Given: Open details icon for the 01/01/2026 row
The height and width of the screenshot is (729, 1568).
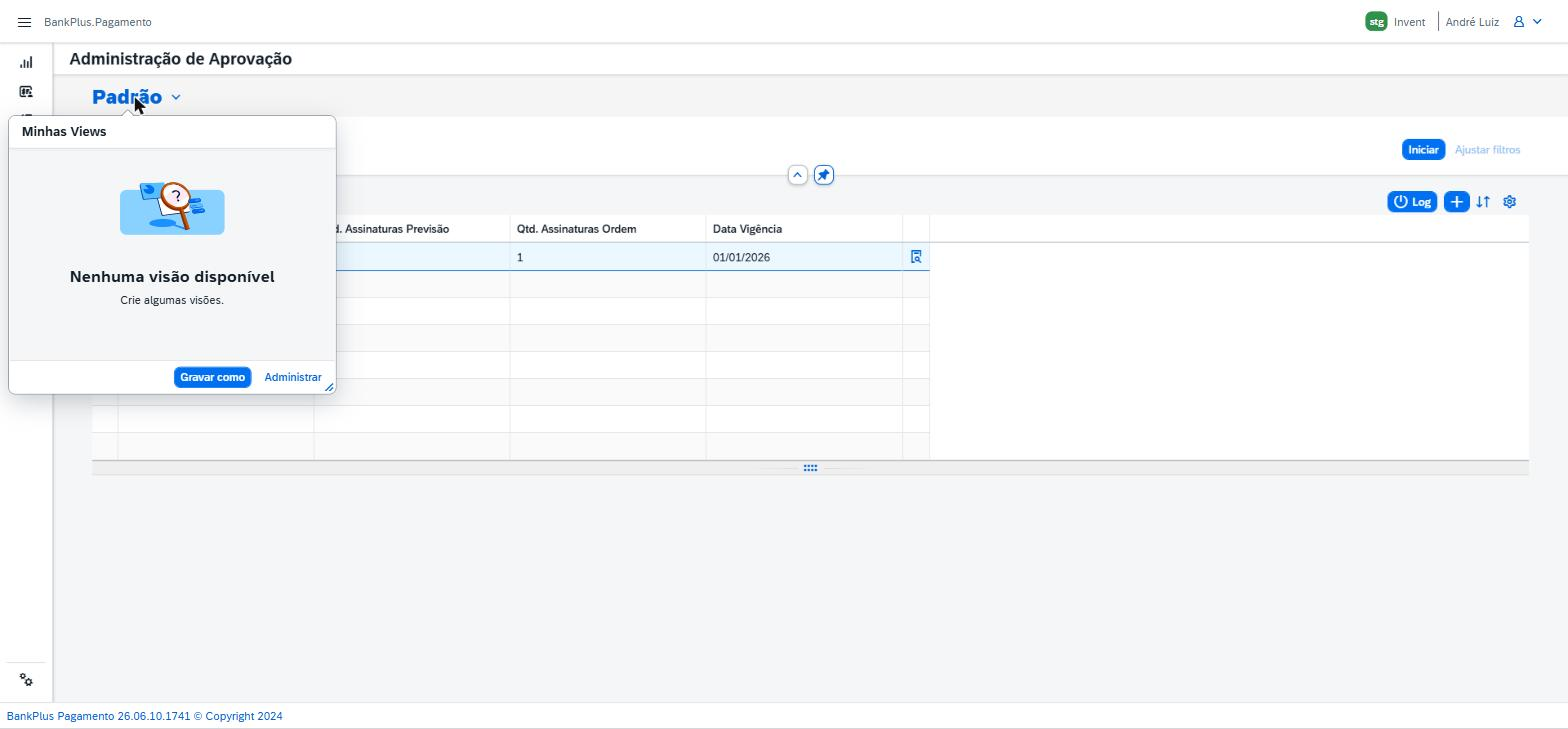Looking at the screenshot, I should (916, 257).
